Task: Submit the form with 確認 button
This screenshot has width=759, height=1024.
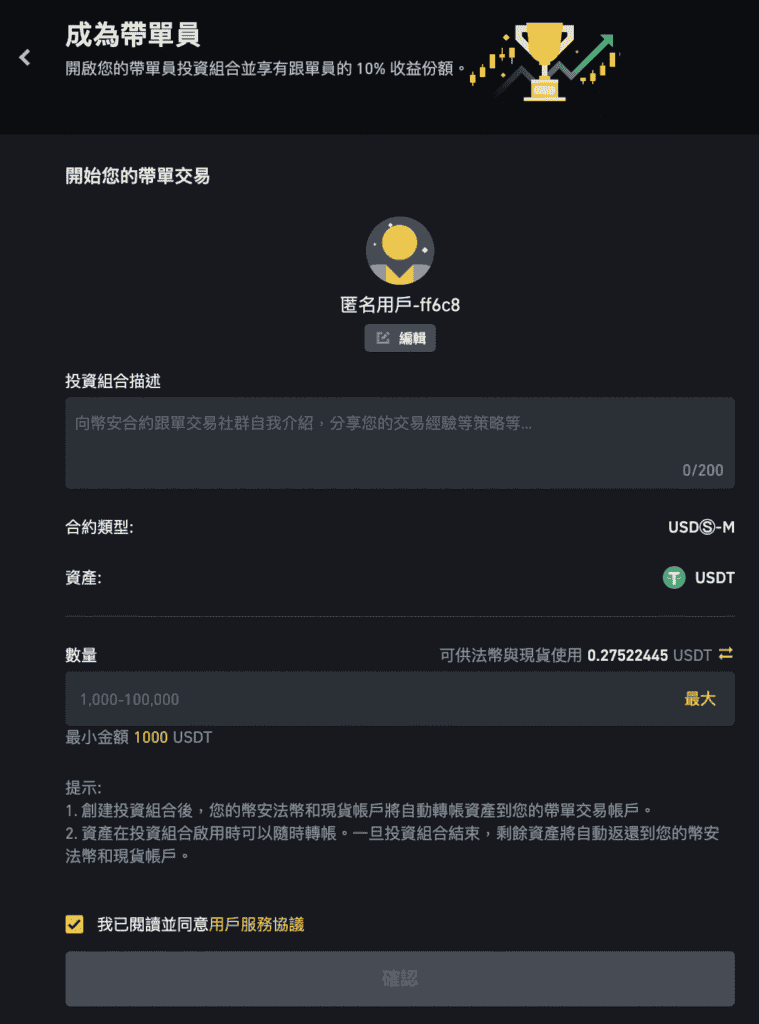Action: 400,978
